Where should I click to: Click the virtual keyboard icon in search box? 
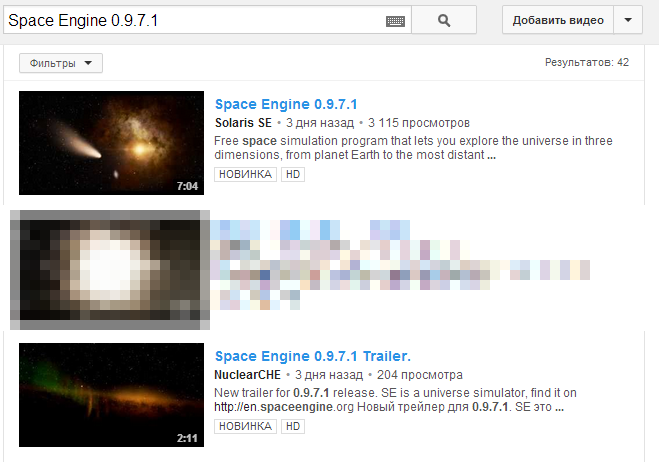click(395, 21)
